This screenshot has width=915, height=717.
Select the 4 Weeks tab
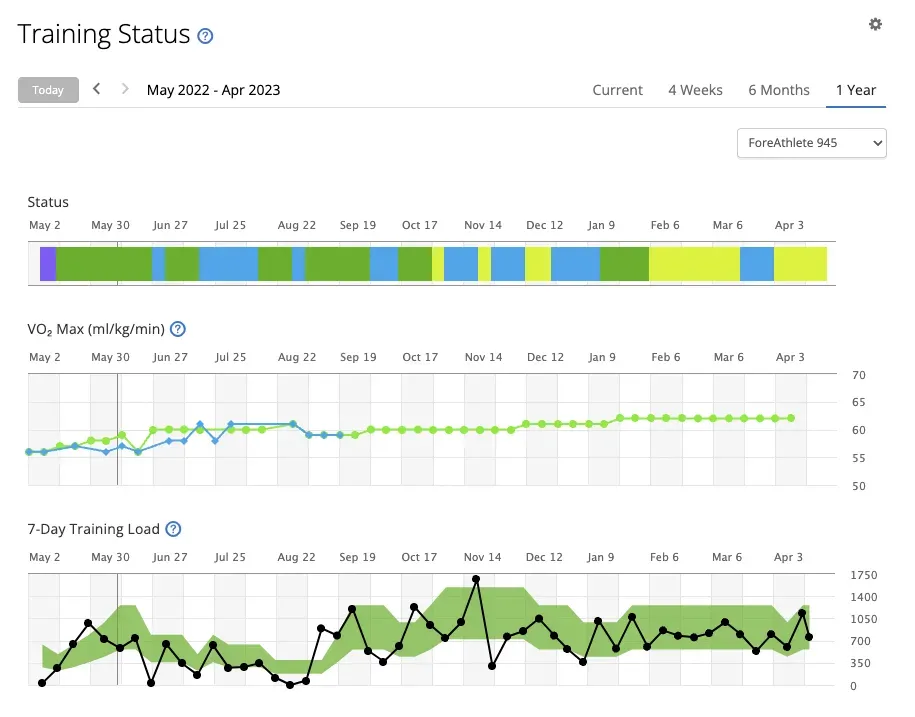695,90
